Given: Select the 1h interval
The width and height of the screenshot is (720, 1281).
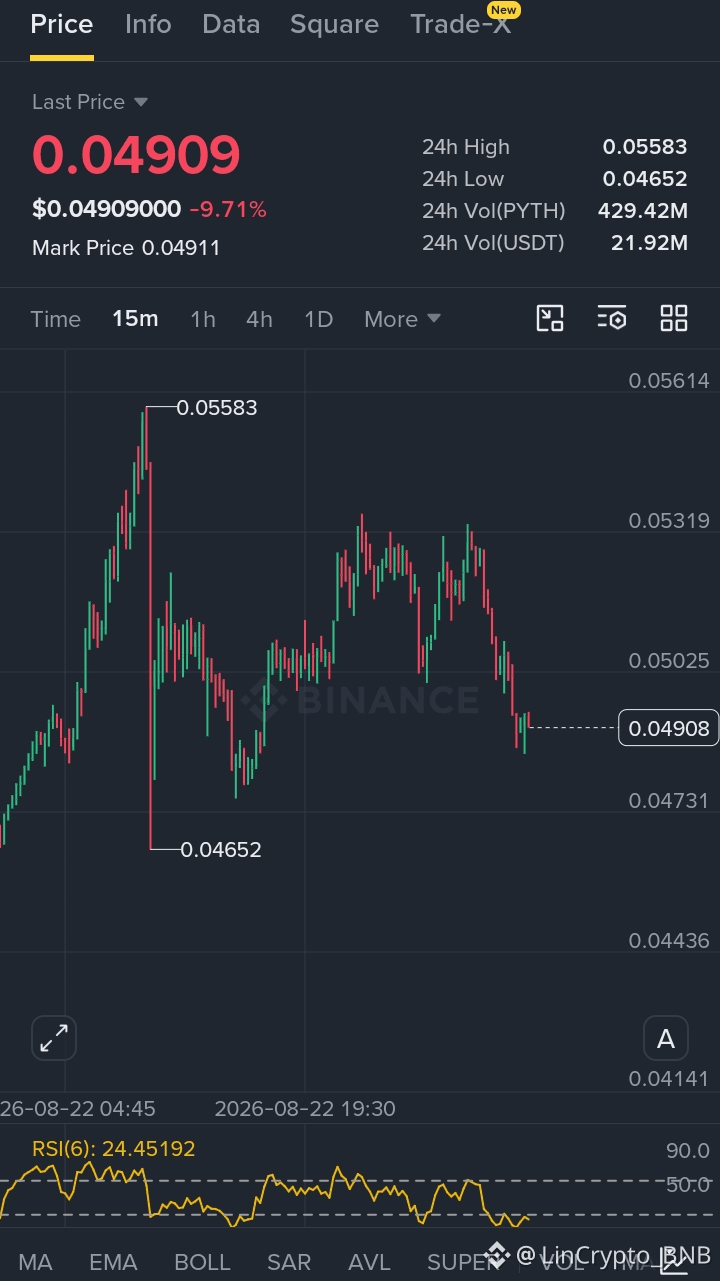Looking at the screenshot, I should (x=203, y=319).
